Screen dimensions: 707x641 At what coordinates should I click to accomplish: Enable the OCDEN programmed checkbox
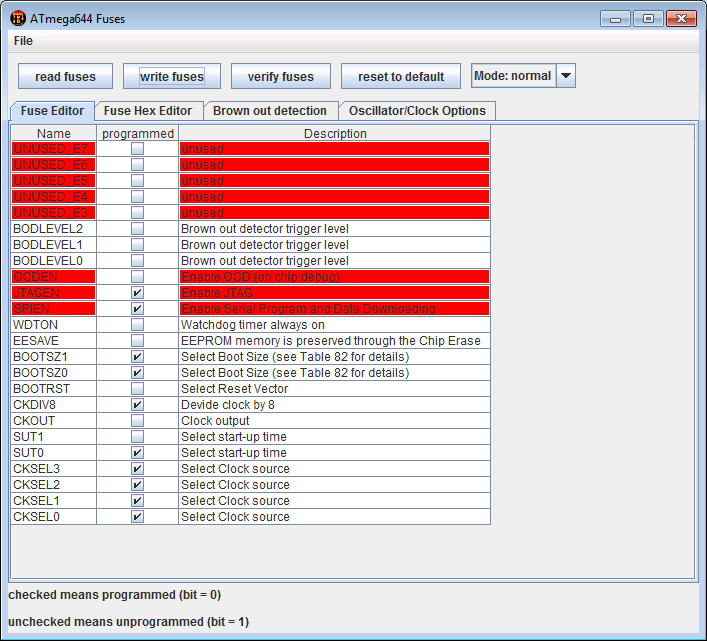click(138, 277)
